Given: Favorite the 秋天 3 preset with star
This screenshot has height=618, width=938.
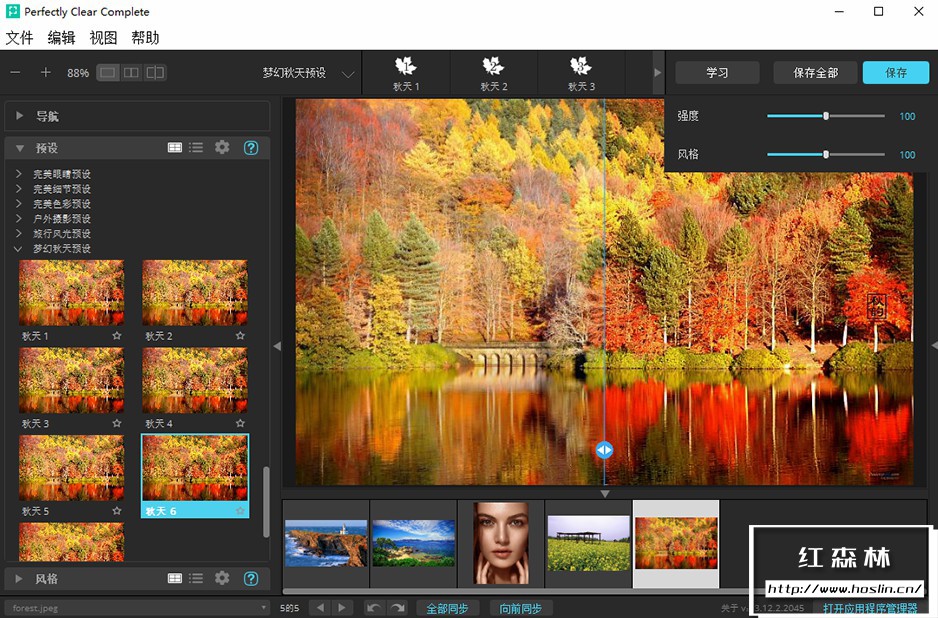Looking at the screenshot, I should 117,423.
